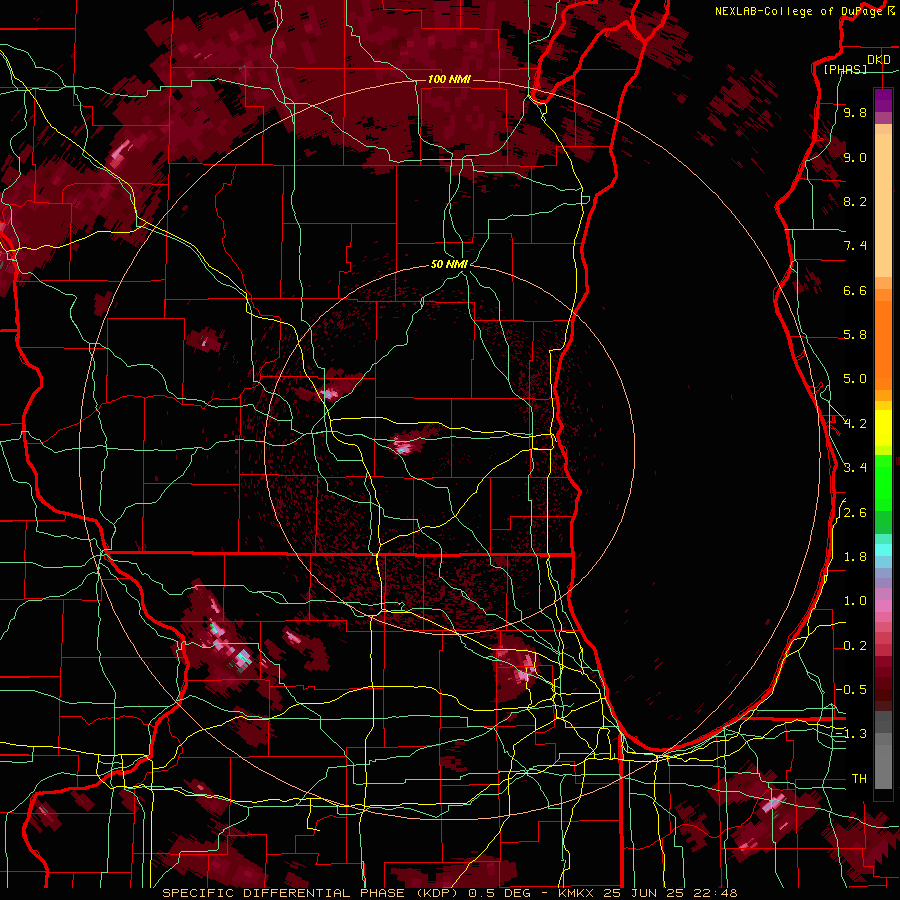The width and height of the screenshot is (900, 900).
Task: Pick the bright green color bar segment
Action: coord(883,482)
